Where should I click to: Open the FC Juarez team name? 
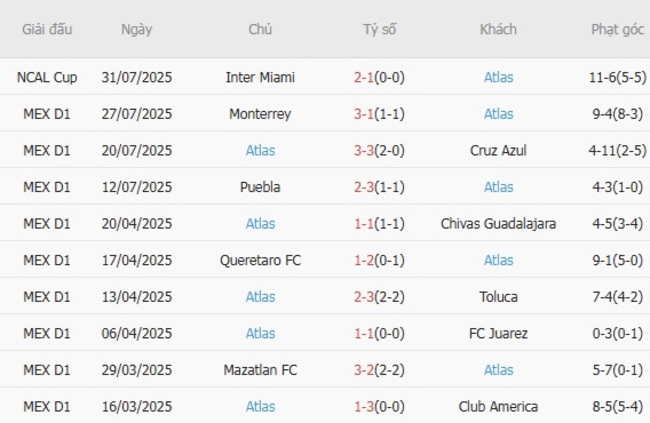coord(498,333)
